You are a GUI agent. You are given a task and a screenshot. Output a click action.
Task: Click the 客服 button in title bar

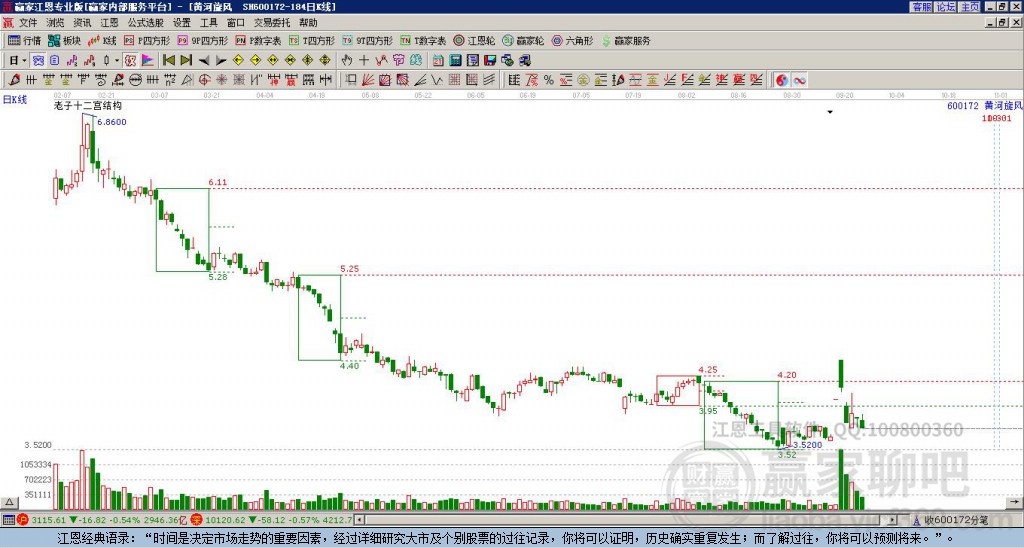[921, 7]
